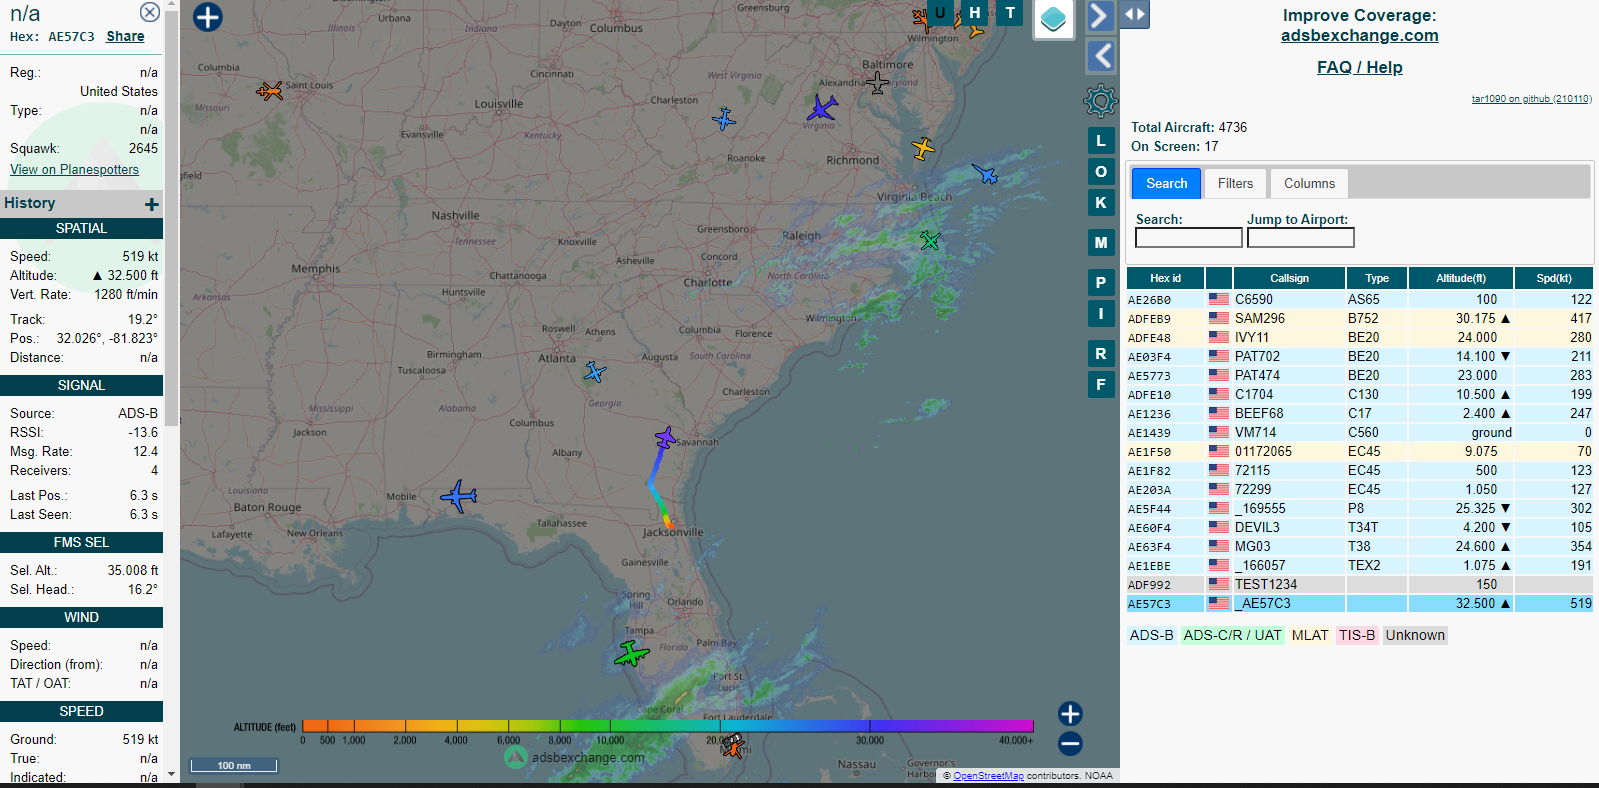
Task: Switch to the Filters tab
Action: (1235, 183)
